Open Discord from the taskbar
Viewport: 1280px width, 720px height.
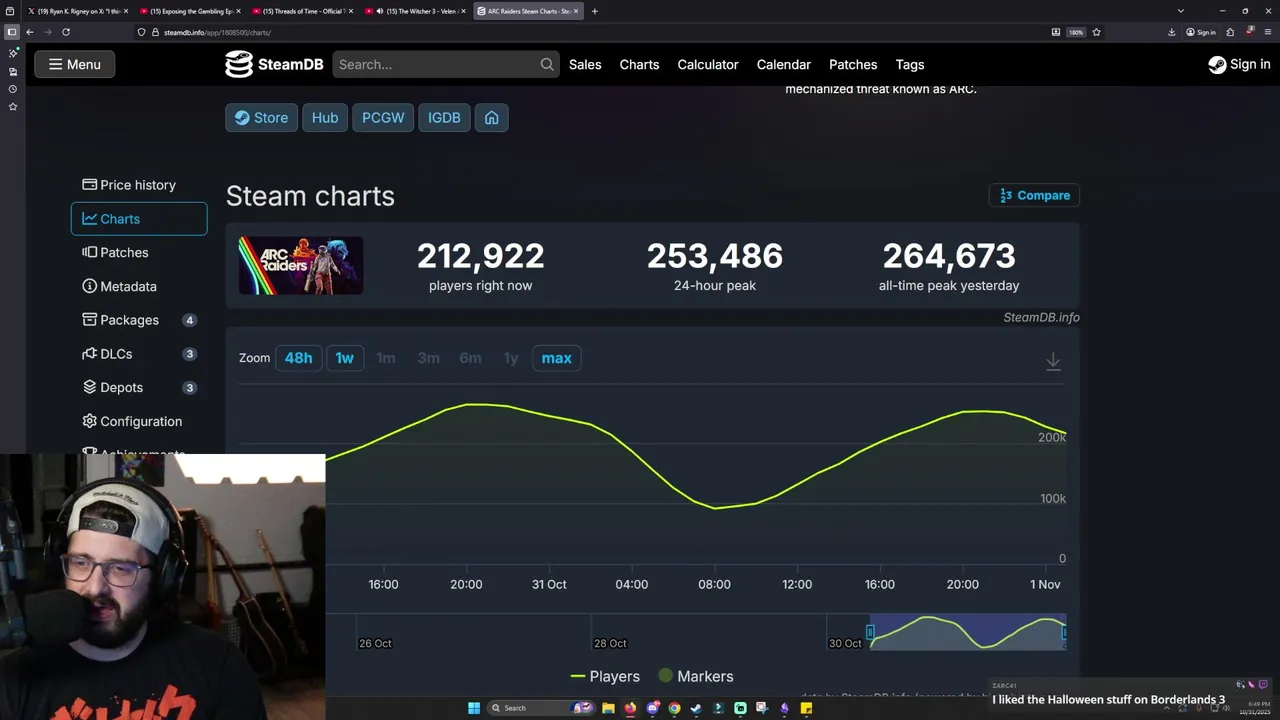pyautogui.click(x=652, y=708)
